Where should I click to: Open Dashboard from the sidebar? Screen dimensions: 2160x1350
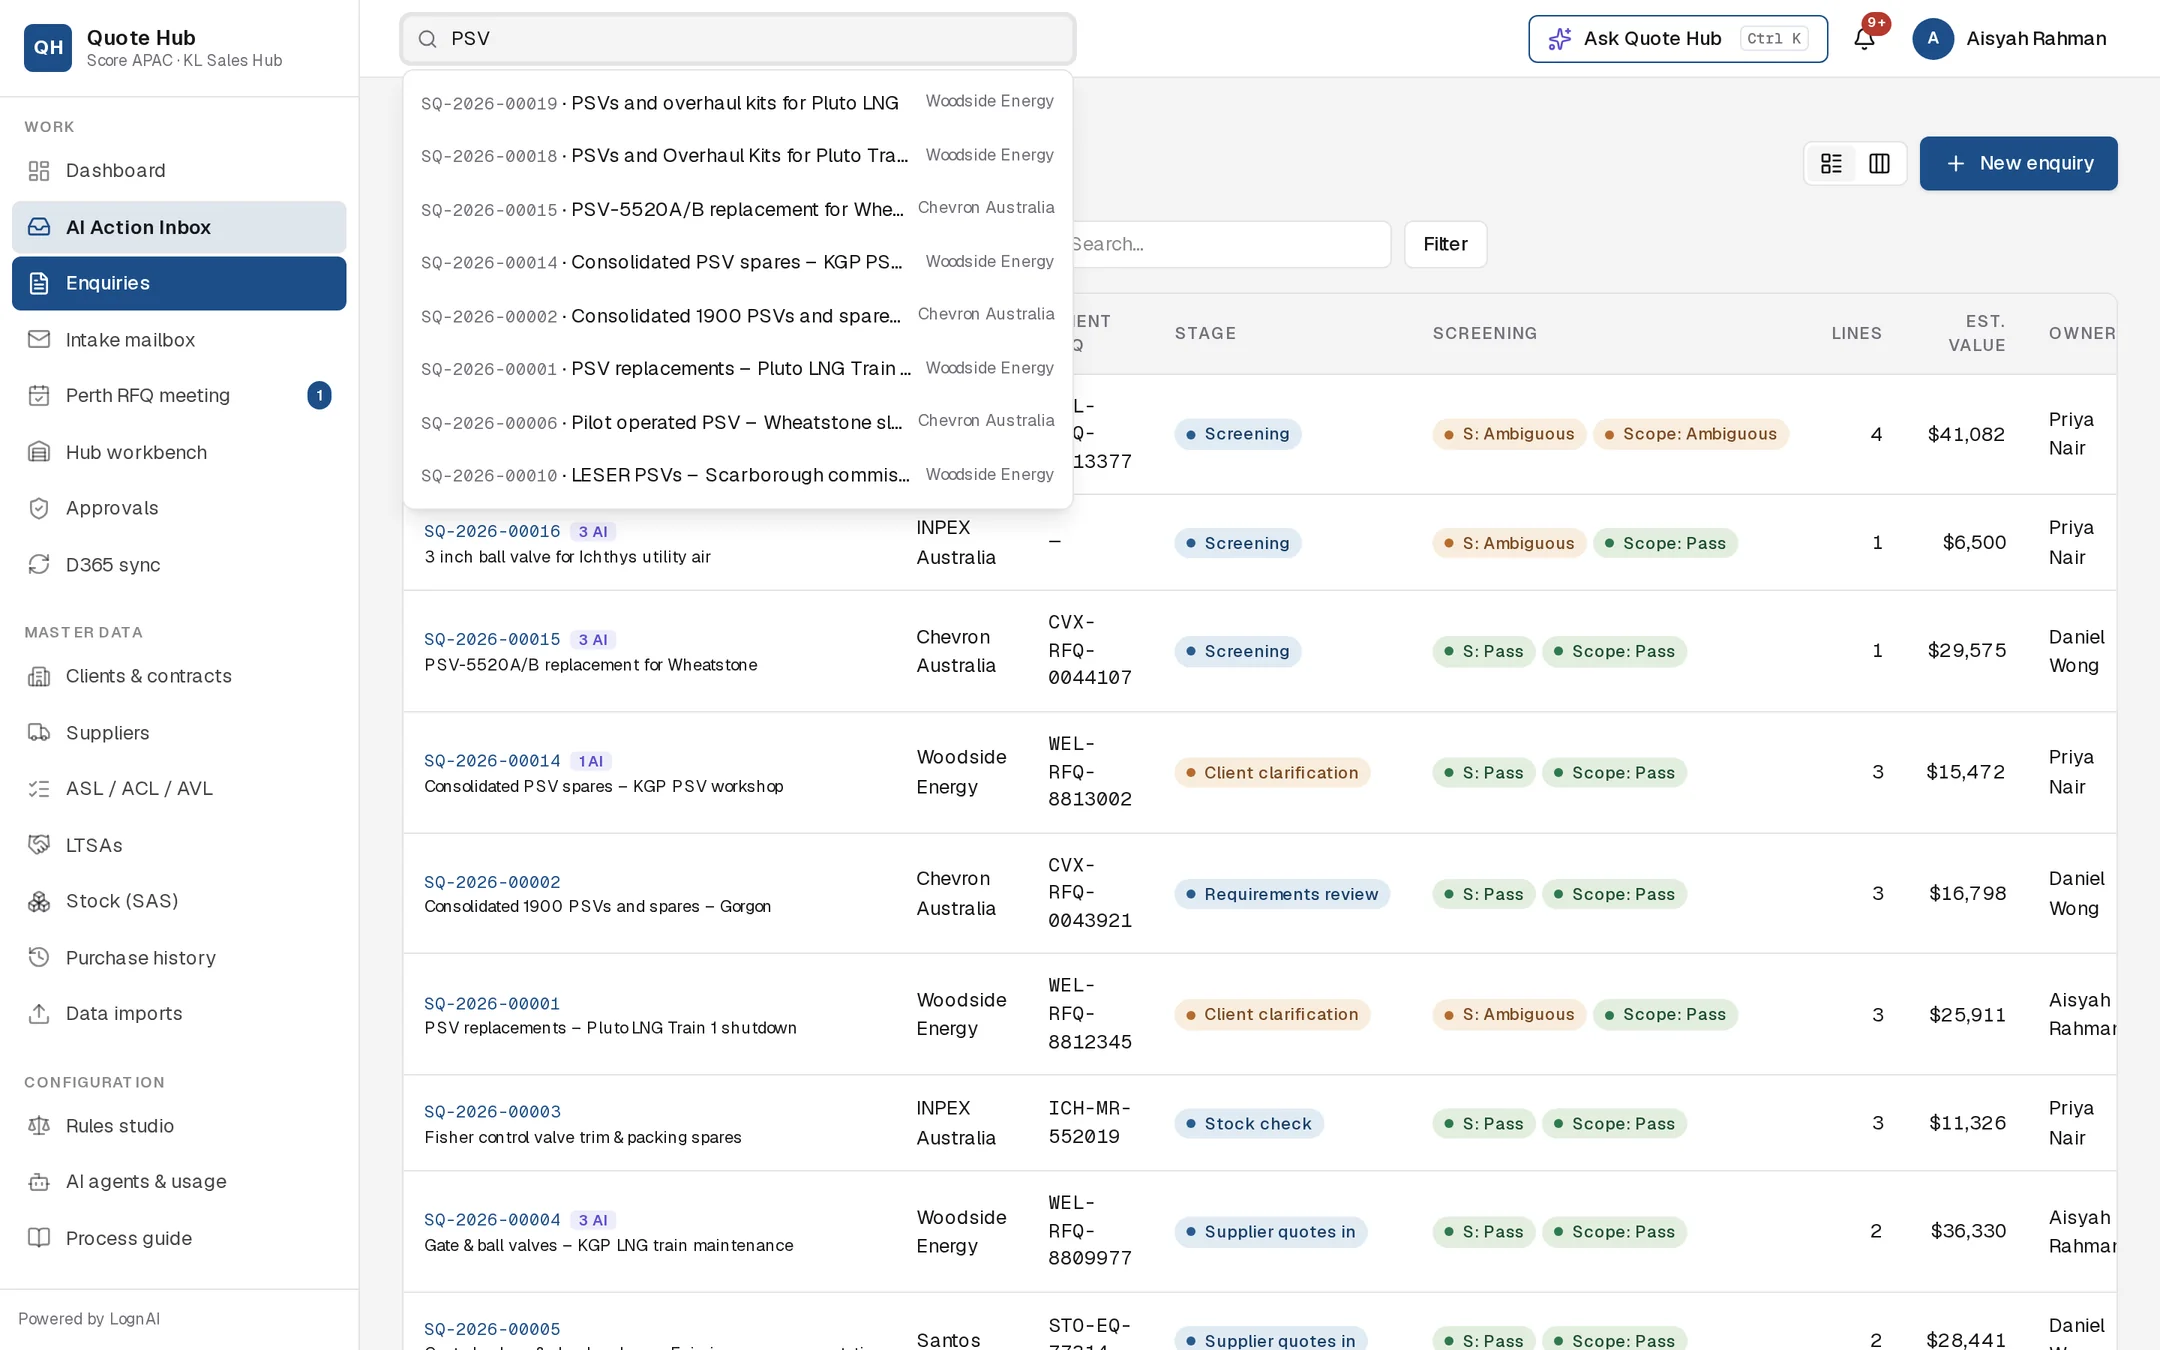pyautogui.click(x=179, y=171)
